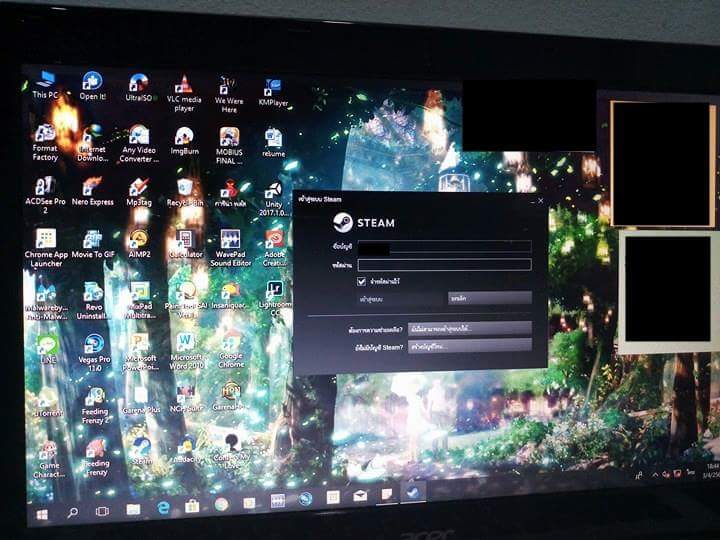Open the Any Video Converter shortcut
The image size is (720, 540).
139,144
